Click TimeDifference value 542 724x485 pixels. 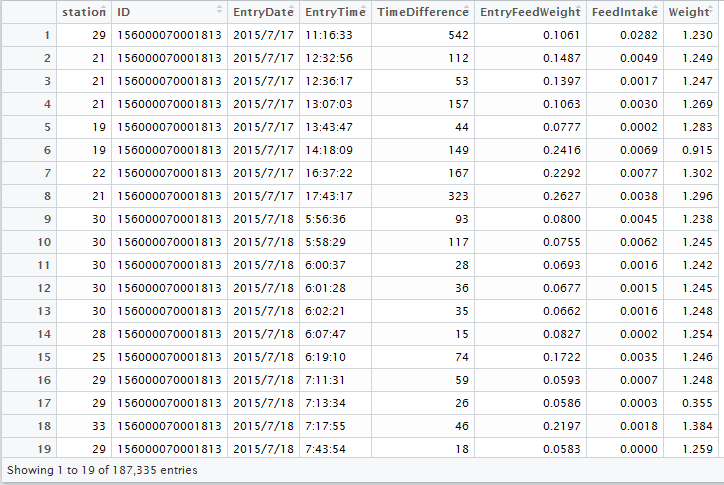[x=458, y=35]
